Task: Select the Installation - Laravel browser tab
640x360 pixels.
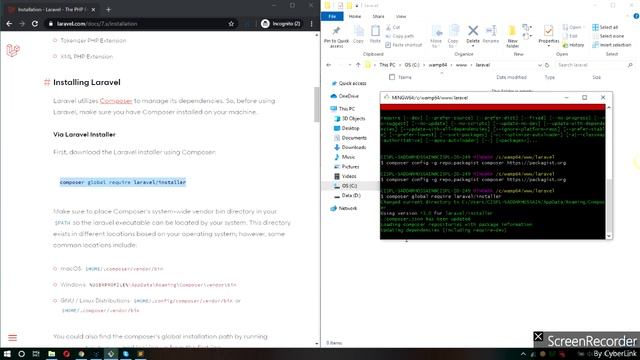Action: [51, 9]
